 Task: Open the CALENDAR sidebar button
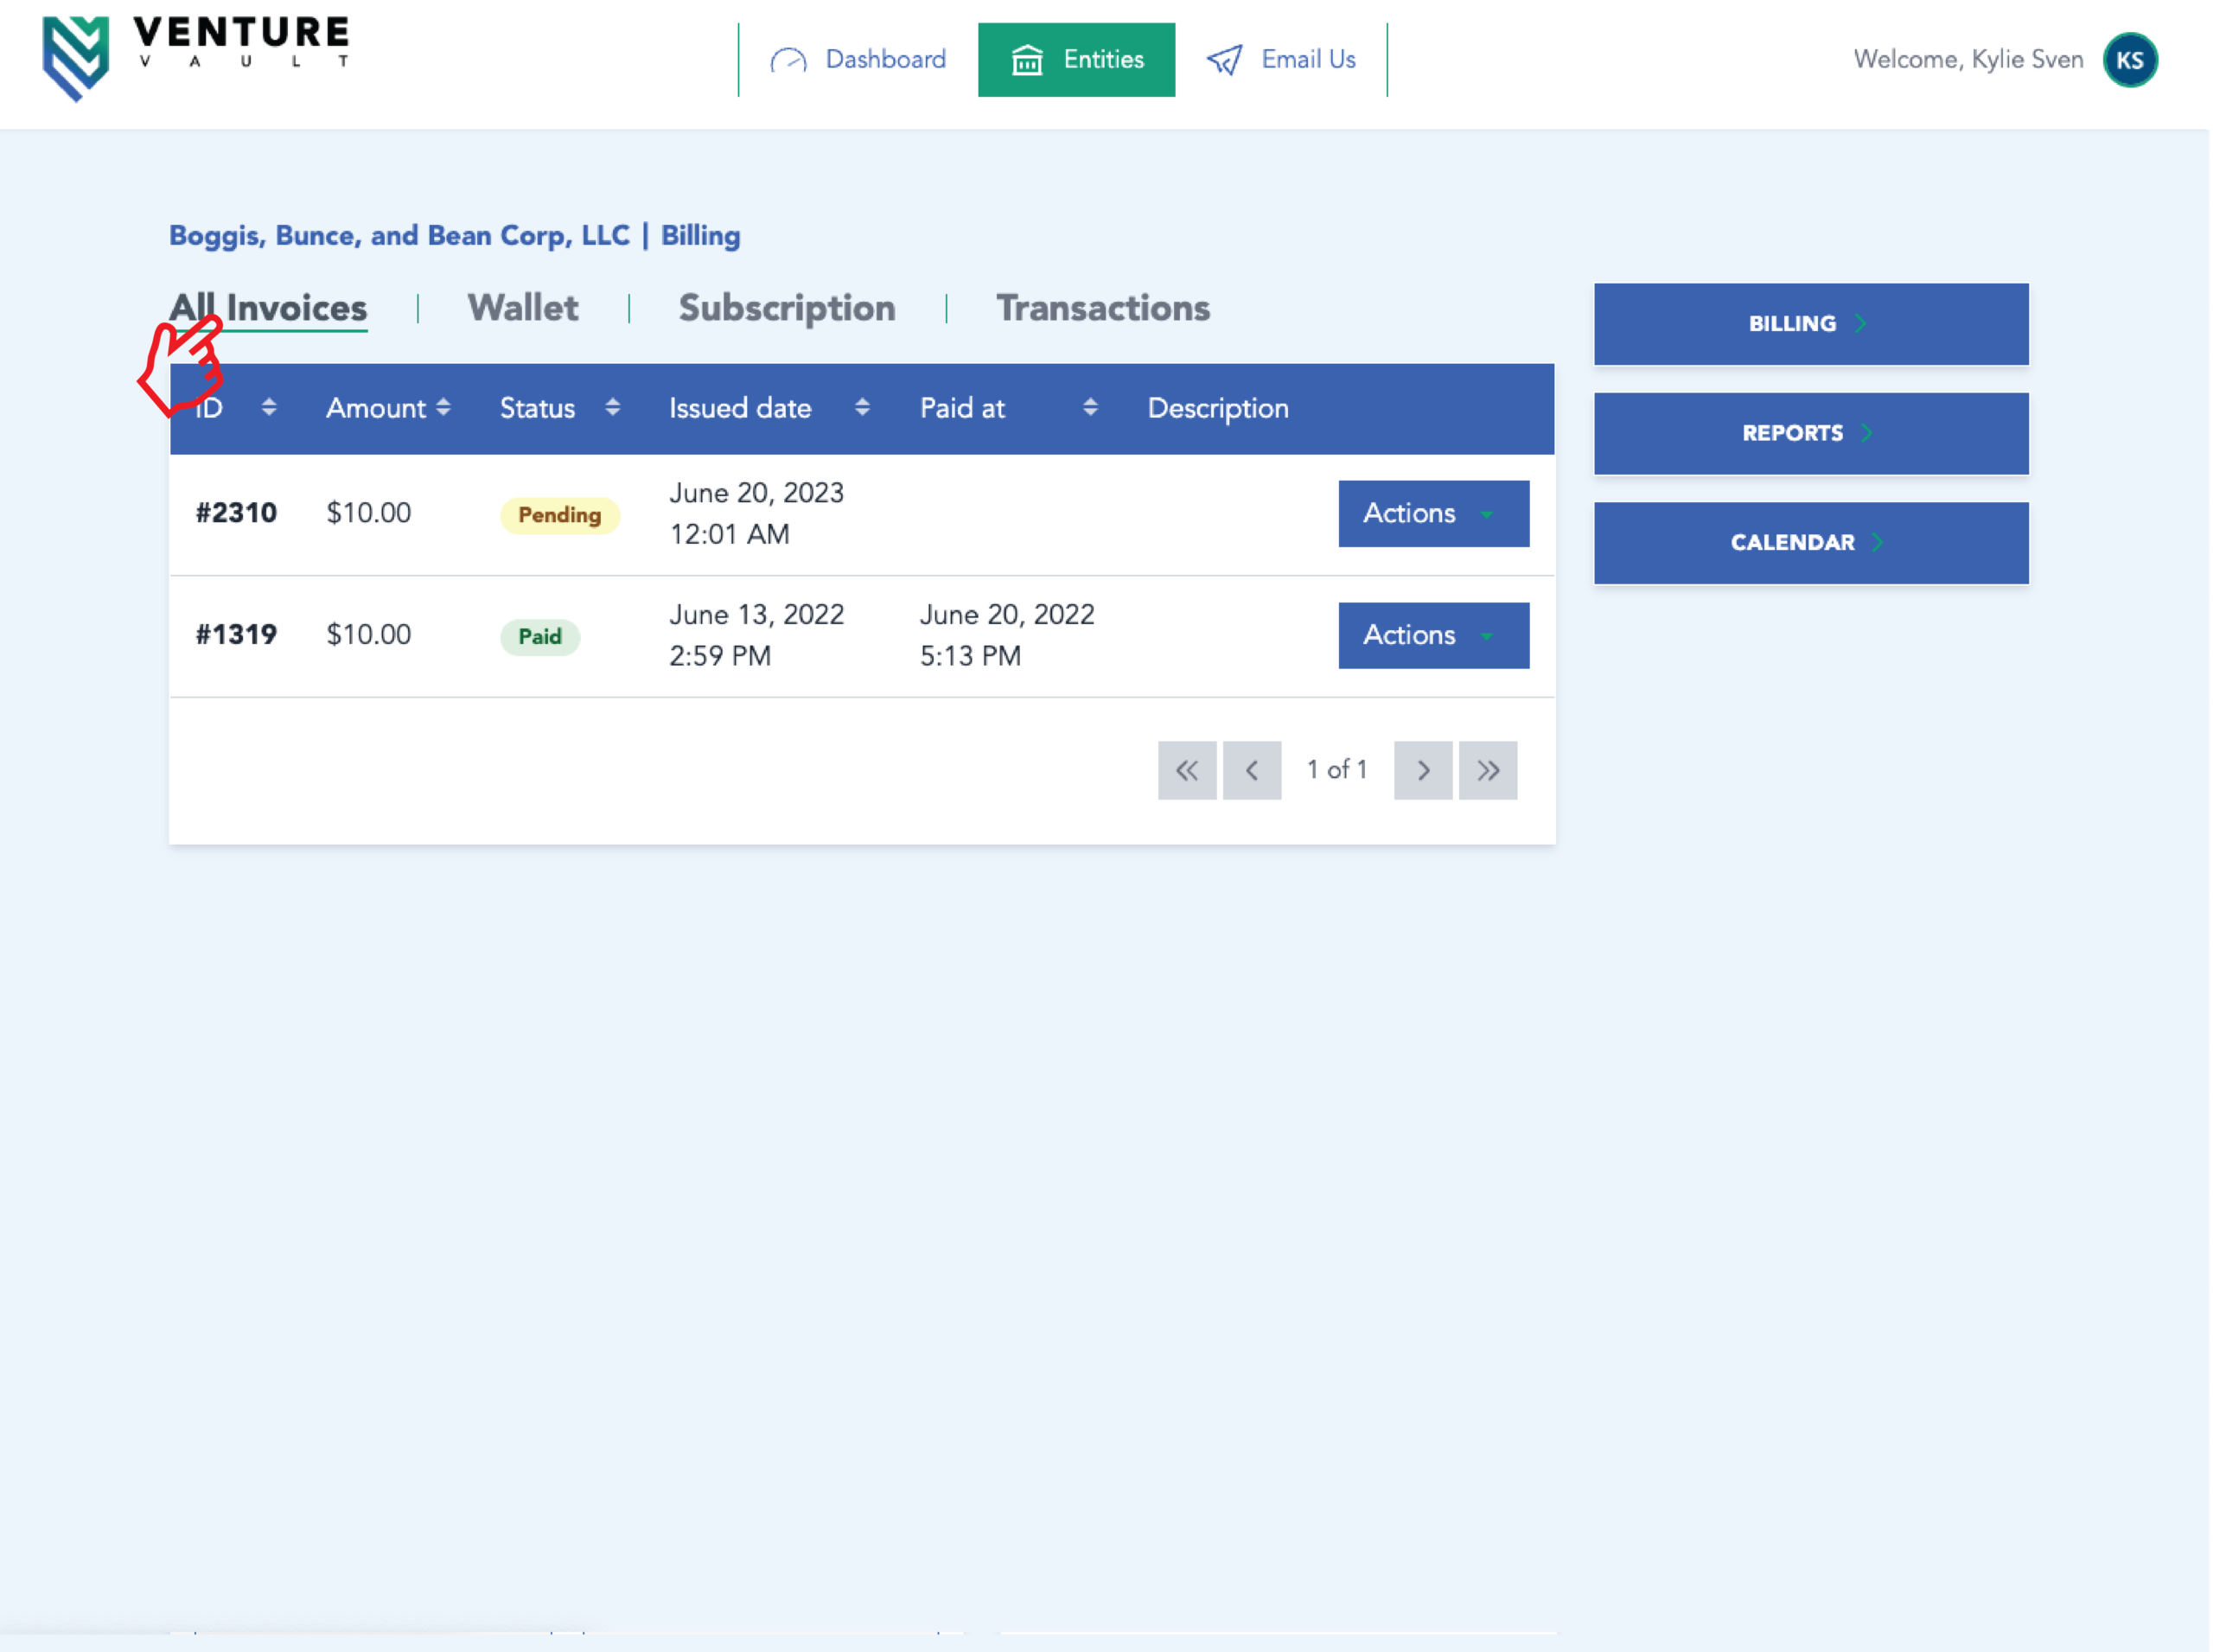point(1810,543)
